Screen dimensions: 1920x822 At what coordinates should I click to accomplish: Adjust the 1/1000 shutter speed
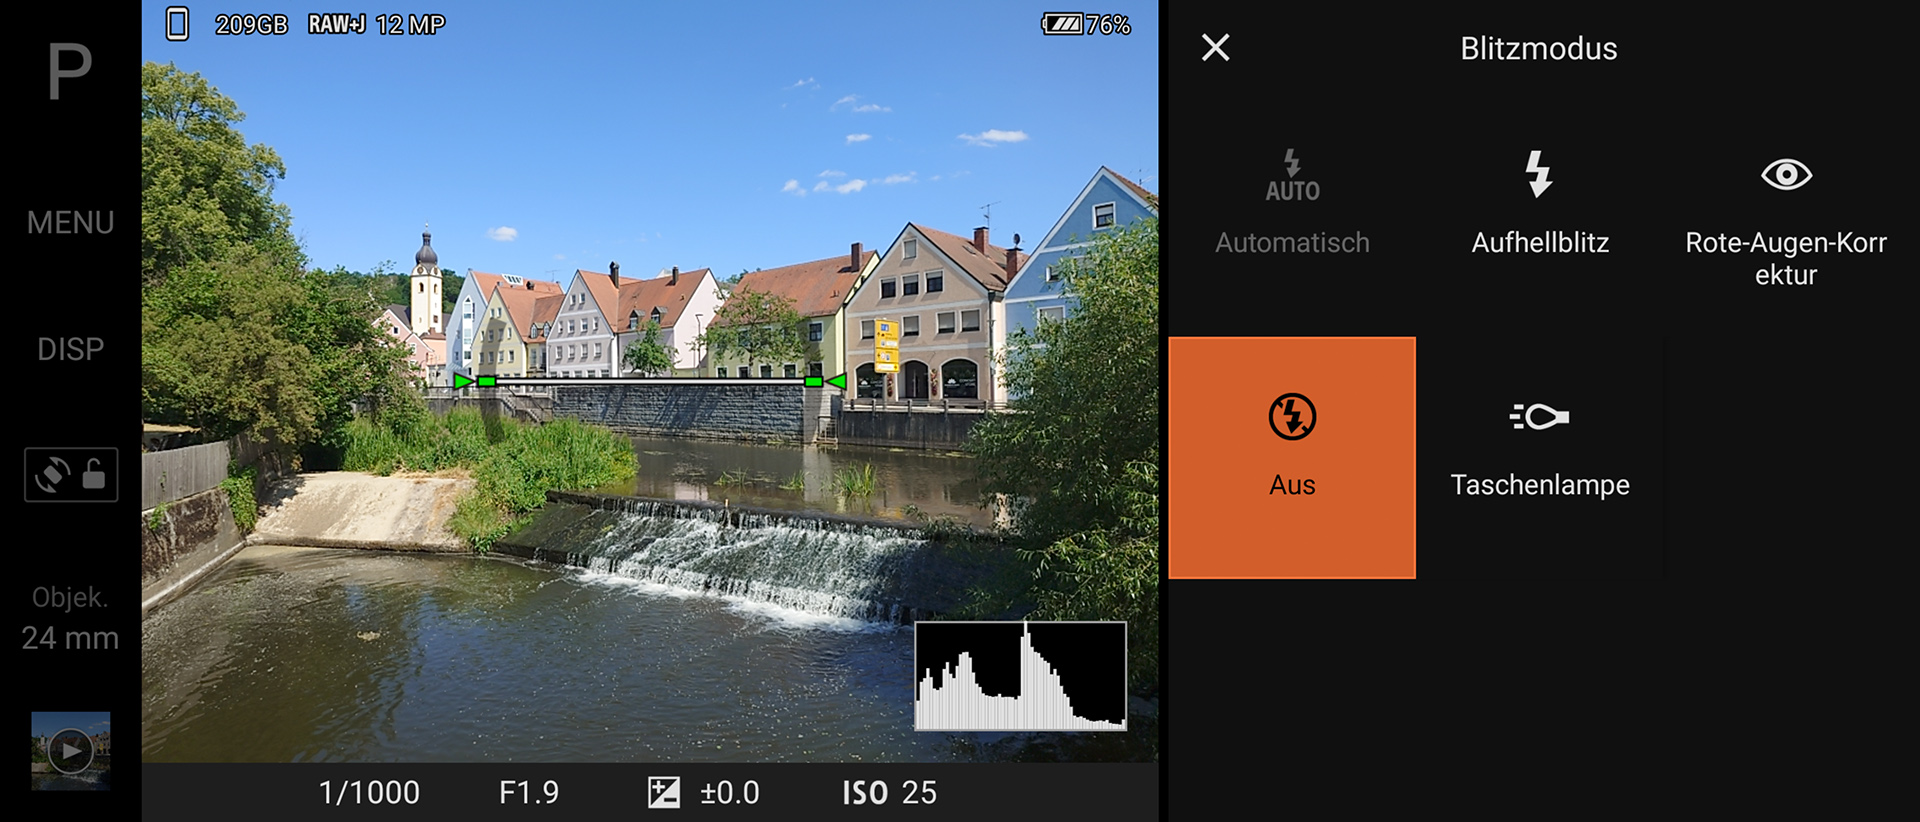(x=369, y=793)
